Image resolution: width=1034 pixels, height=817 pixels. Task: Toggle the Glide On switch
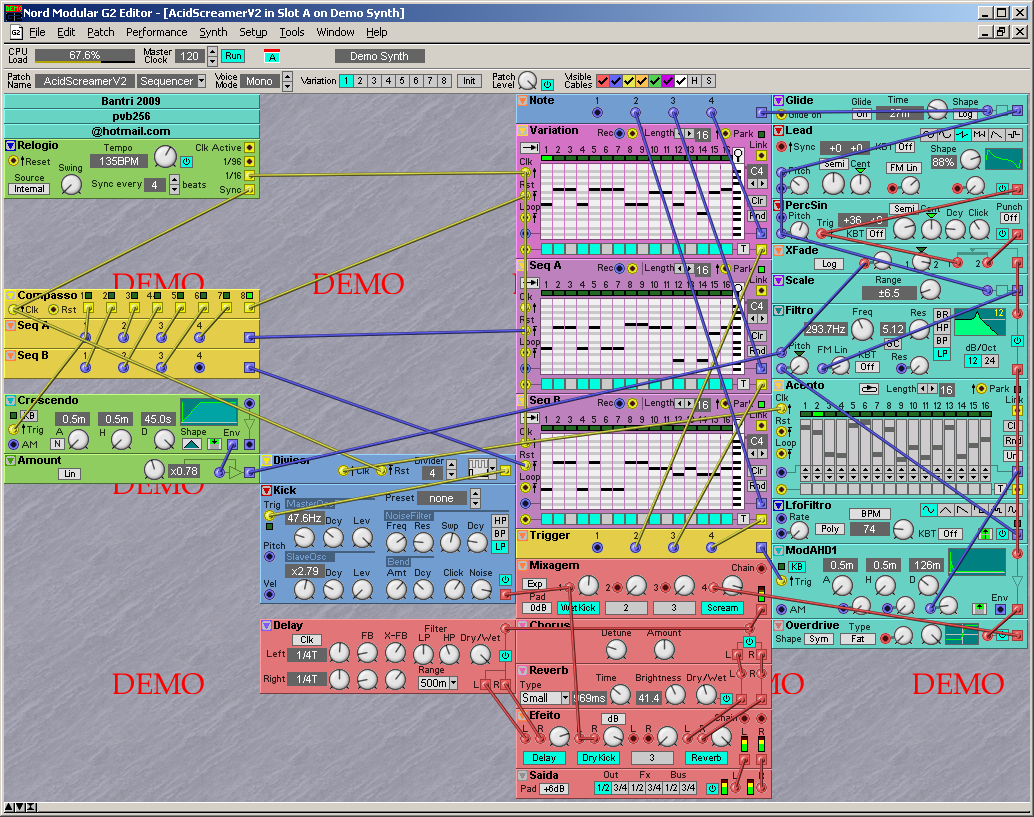click(x=861, y=114)
